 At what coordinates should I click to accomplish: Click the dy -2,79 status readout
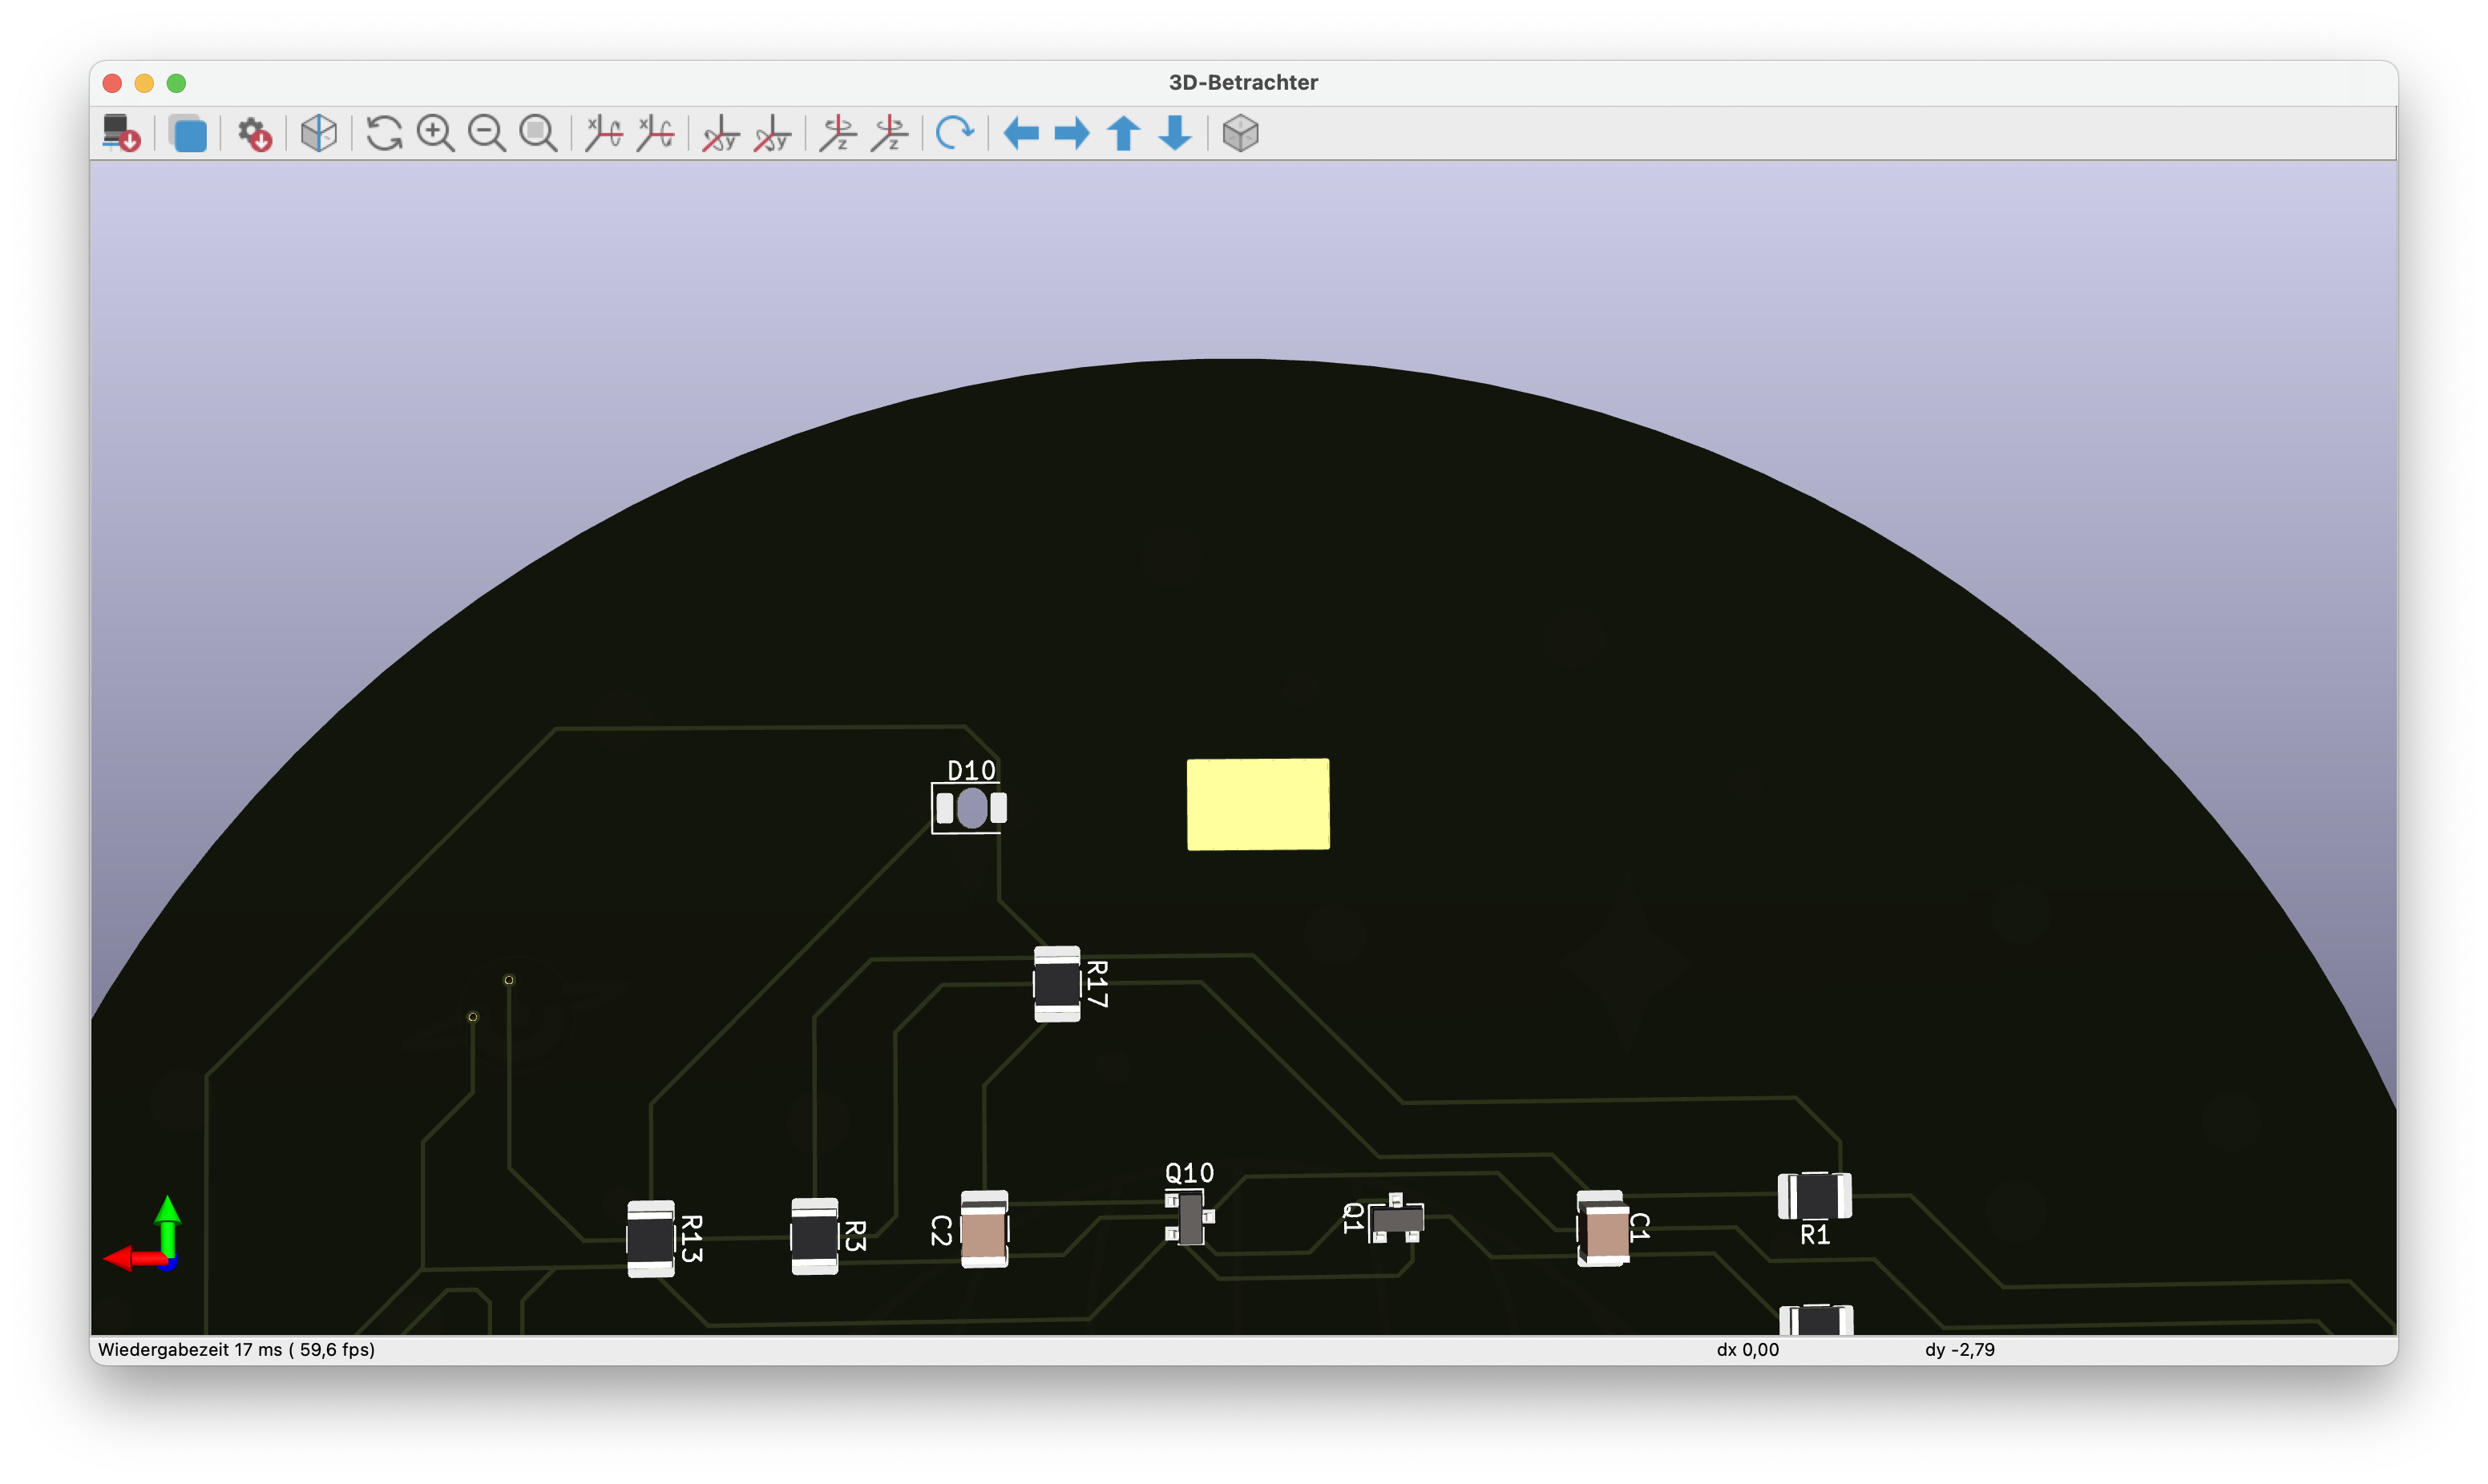pos(1960,1349)
